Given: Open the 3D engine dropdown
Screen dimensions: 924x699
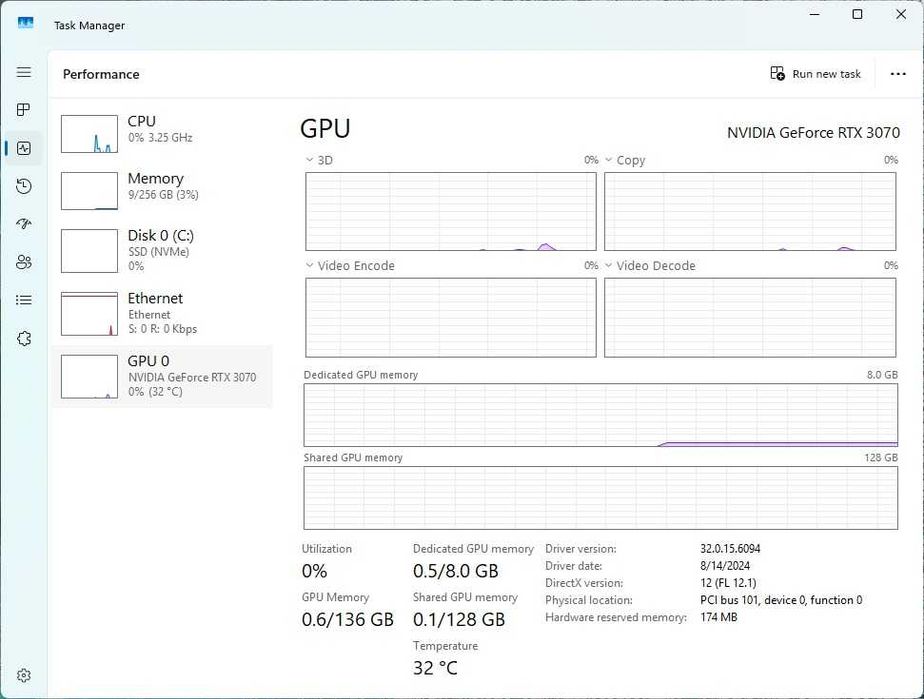Looking at the screenshot, I should (x=319, y=160).
